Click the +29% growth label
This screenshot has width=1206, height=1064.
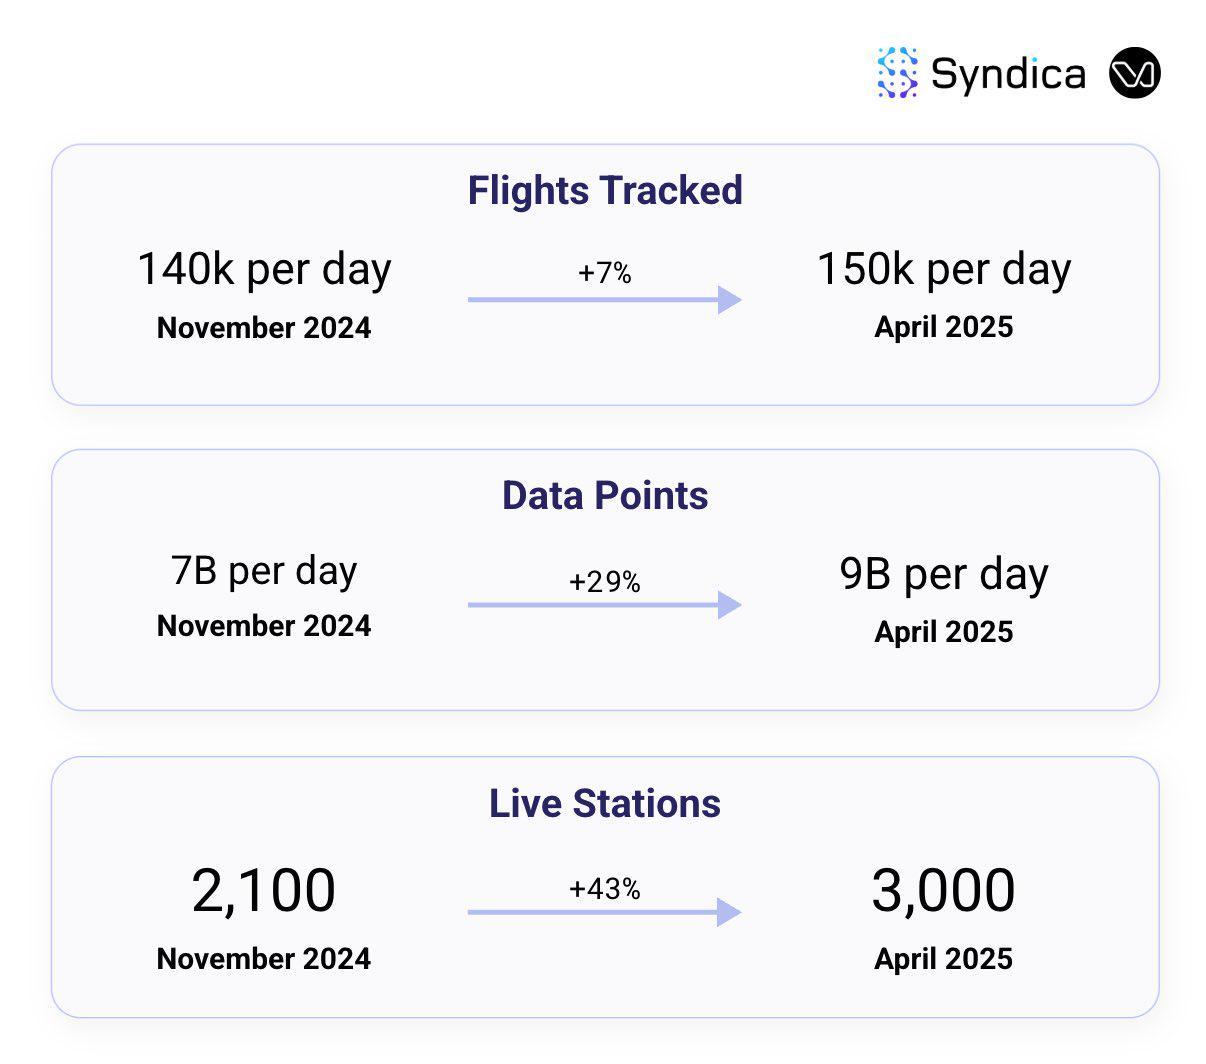point(605,581)
